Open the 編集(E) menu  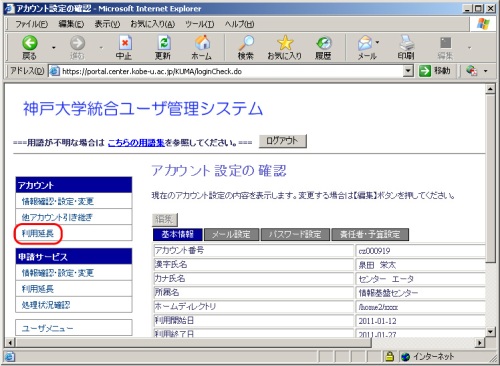tap(71, 24)
